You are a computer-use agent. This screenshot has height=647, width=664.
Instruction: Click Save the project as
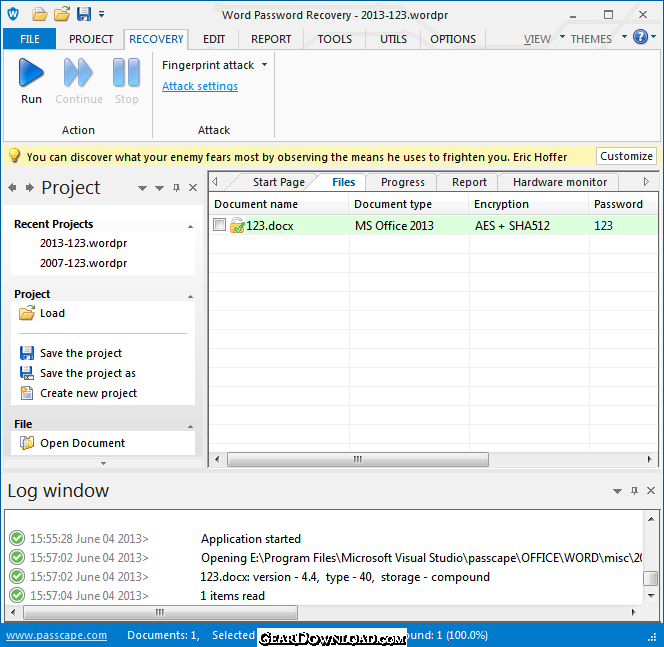pos(88,373)
